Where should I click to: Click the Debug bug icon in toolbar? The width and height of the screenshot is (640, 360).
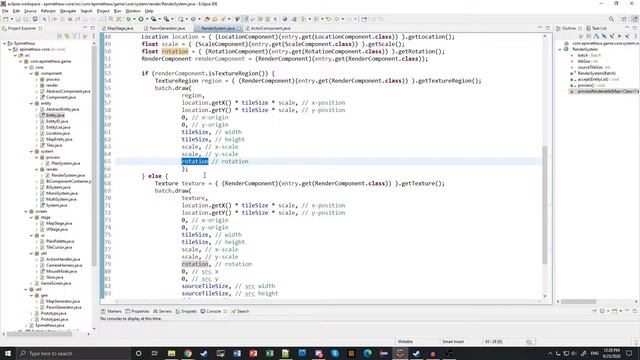click(129, 19)
